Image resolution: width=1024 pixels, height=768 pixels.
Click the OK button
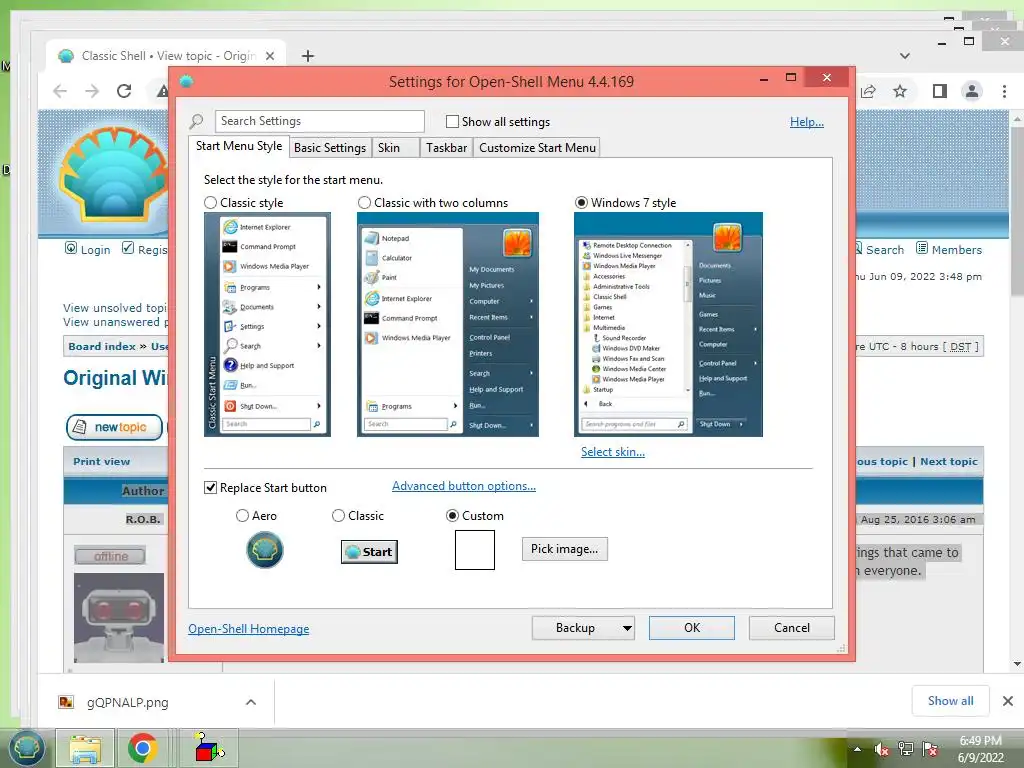(x=692, y=628)
